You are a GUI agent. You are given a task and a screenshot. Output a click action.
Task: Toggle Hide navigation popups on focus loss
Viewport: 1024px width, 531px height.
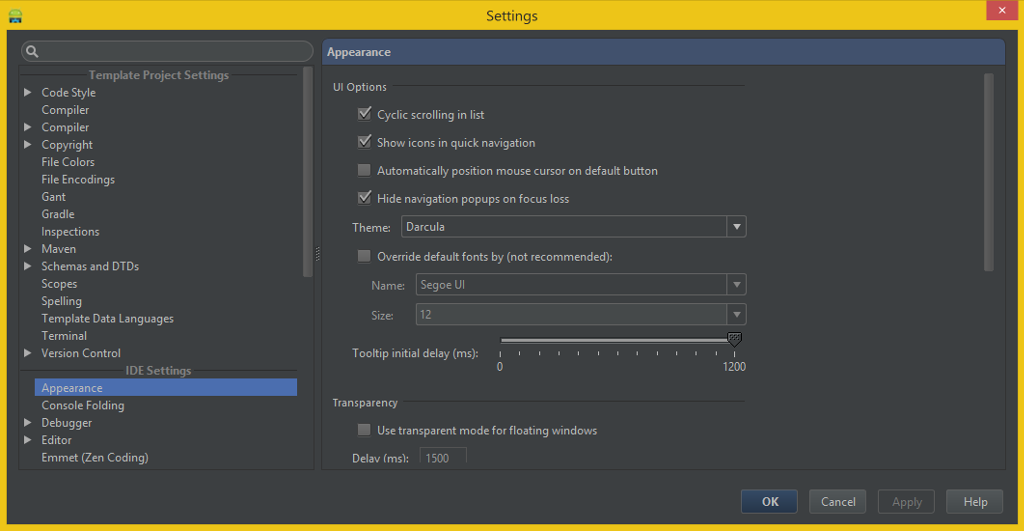click(364, 198)
